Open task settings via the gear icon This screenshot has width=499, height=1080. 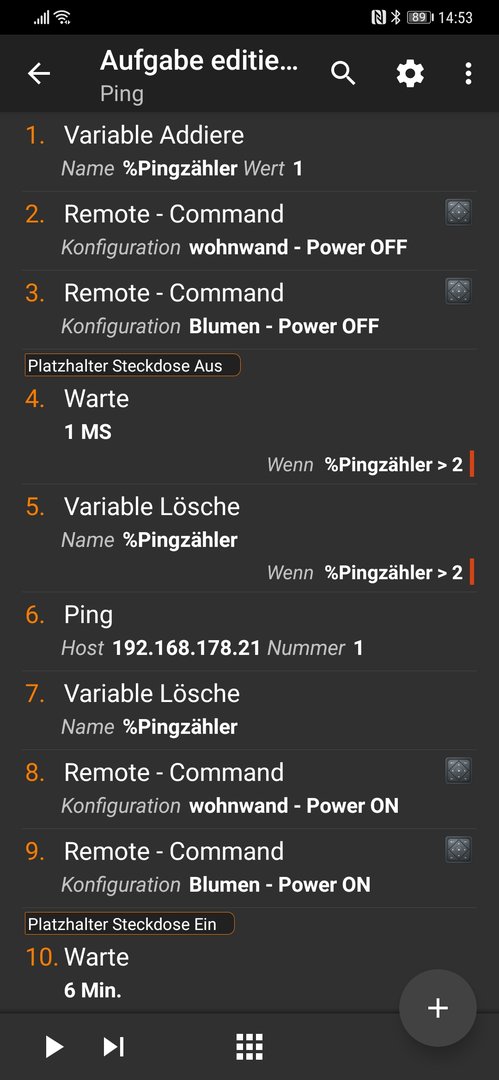tap(410, 73)
